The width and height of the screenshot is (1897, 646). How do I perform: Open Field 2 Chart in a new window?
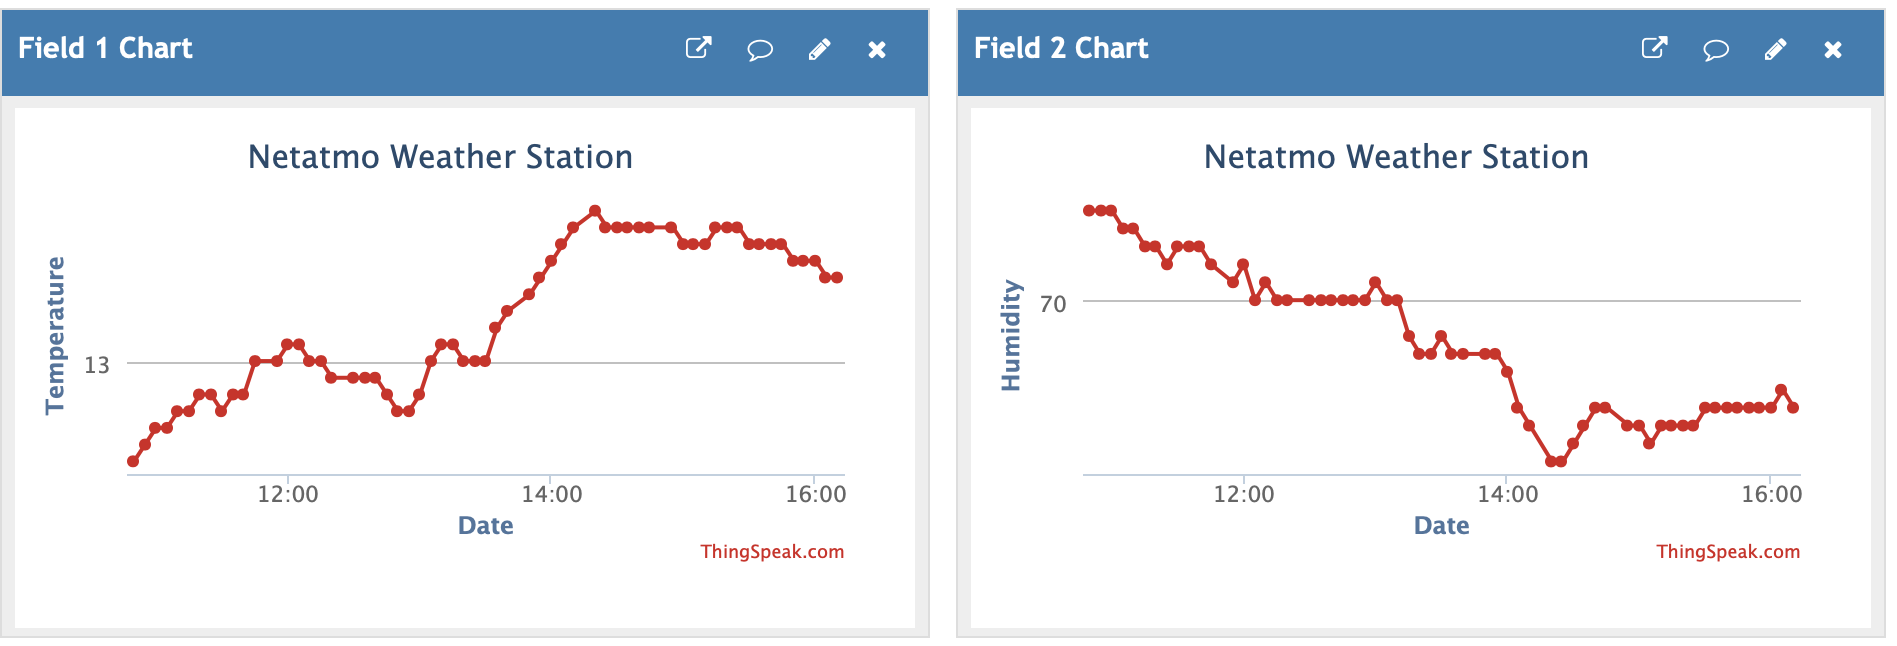(x=1654, y=48)
